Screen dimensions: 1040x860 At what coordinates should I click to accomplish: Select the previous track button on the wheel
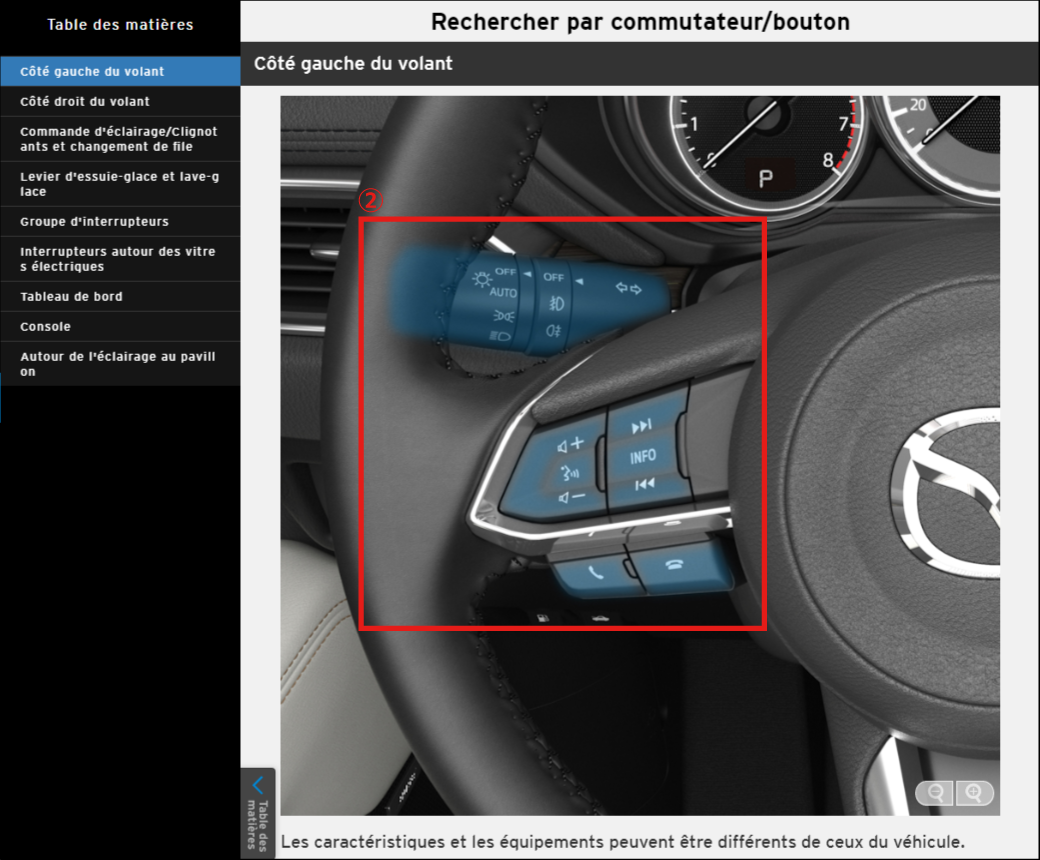[x=644, y=484]
